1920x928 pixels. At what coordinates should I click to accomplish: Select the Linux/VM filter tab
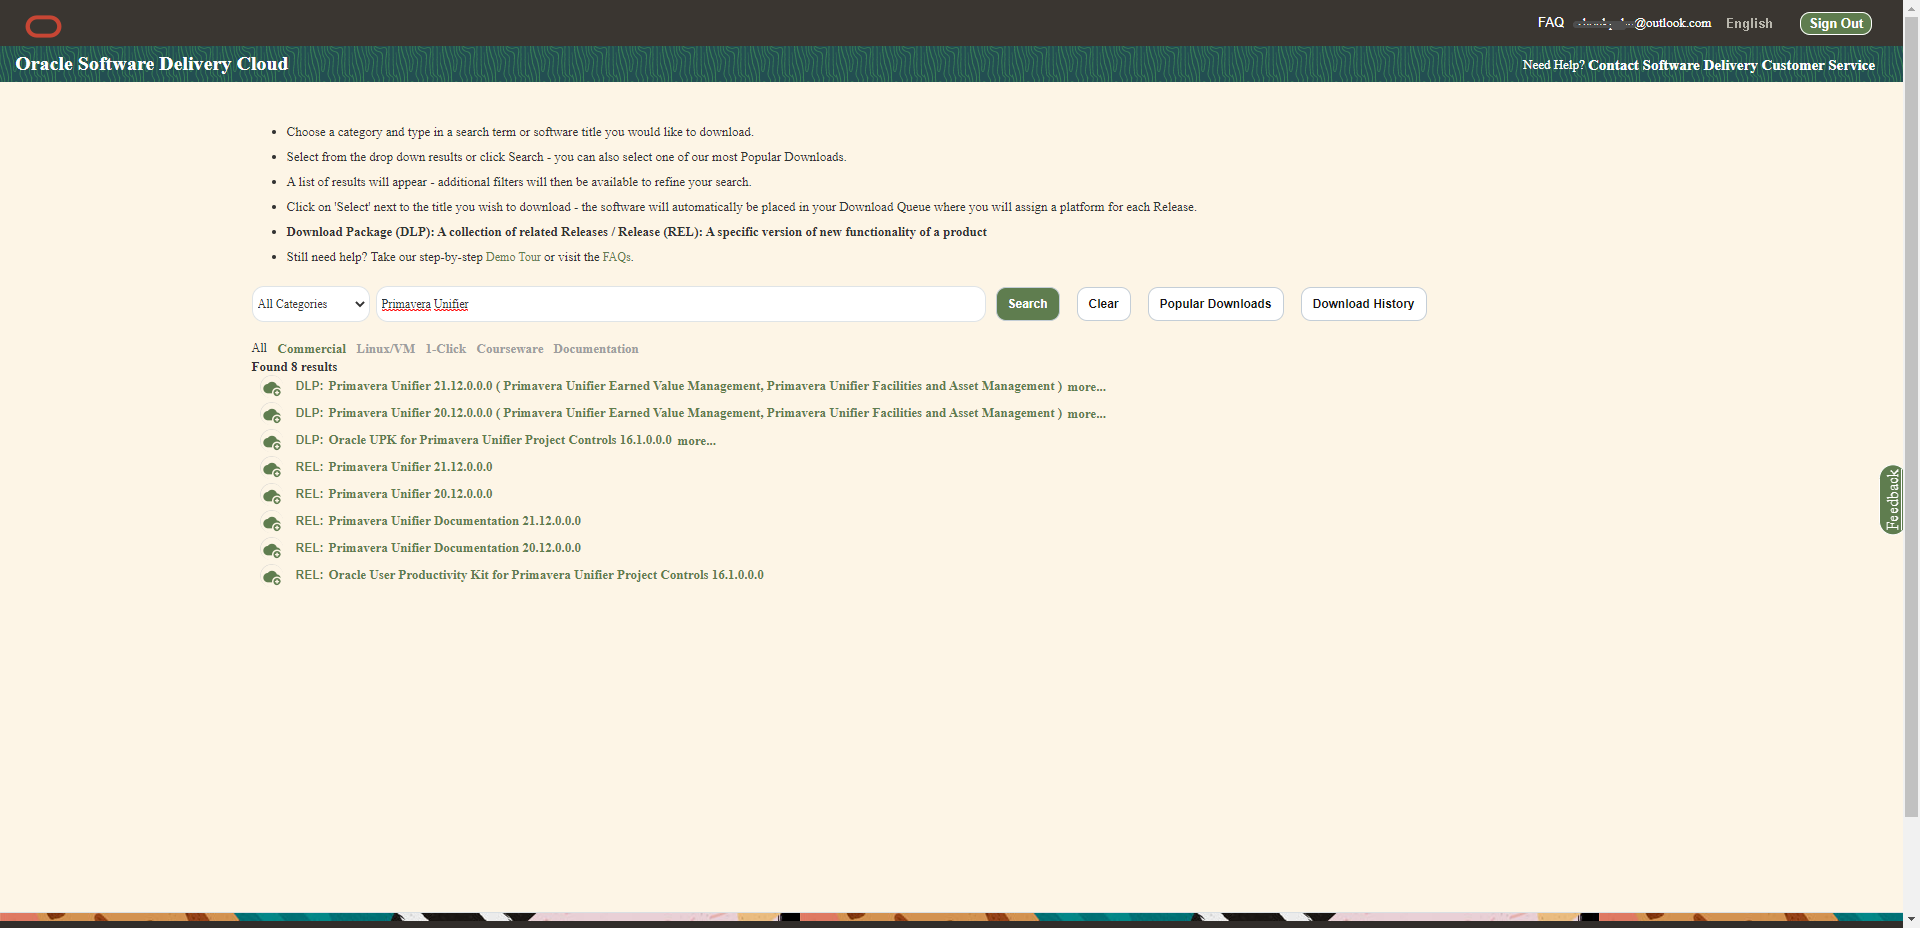(x=385, y=349)
